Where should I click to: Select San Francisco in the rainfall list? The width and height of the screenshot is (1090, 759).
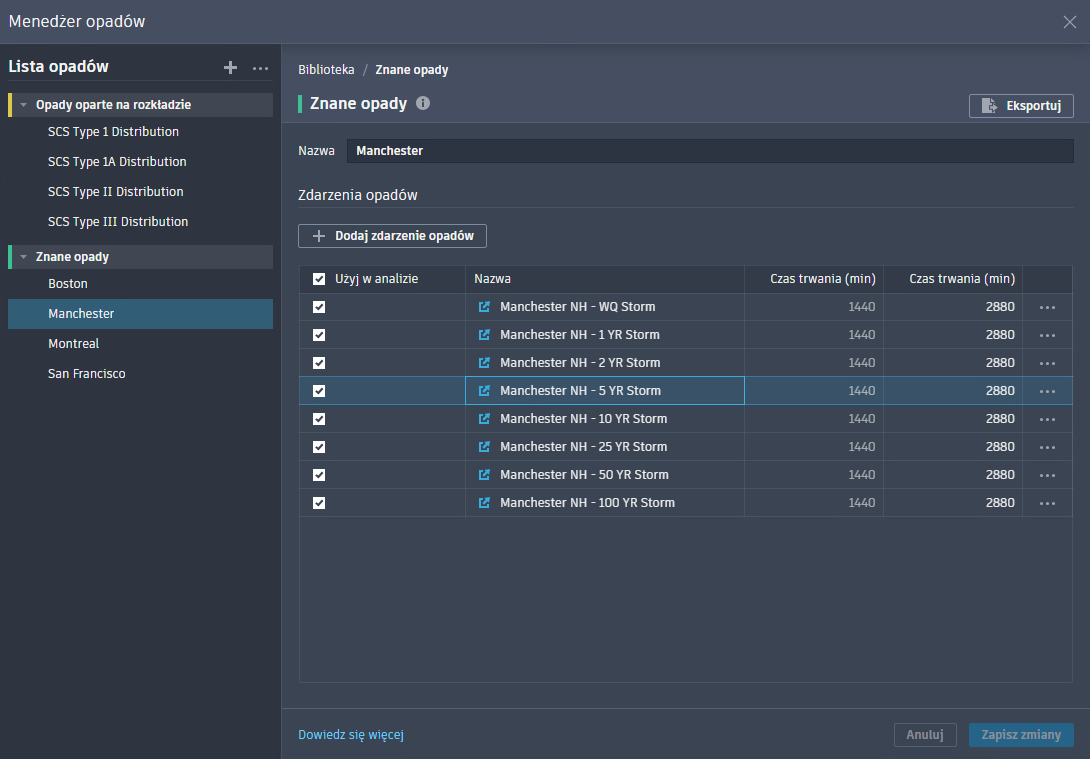point(140,373)
